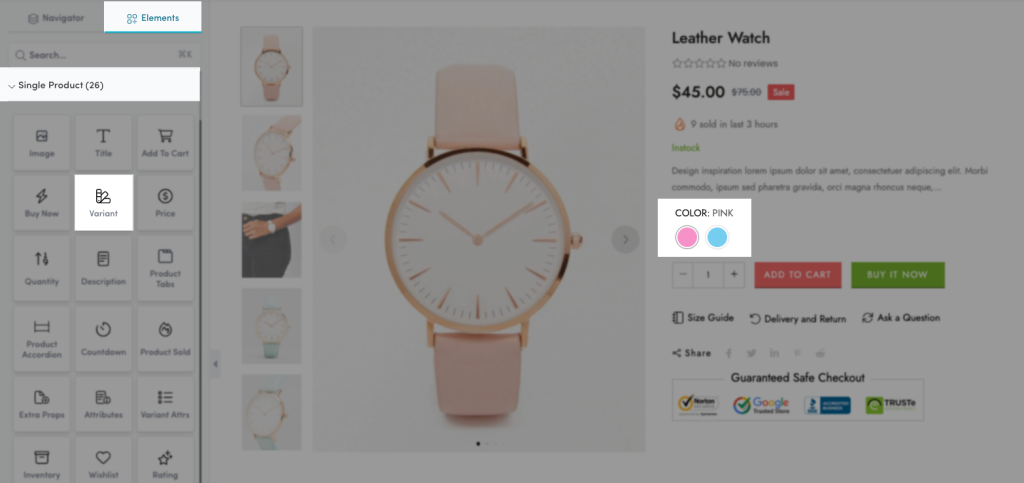Switch to the Navigator tab
The image size is (1024, 483).
click(56, 18)
